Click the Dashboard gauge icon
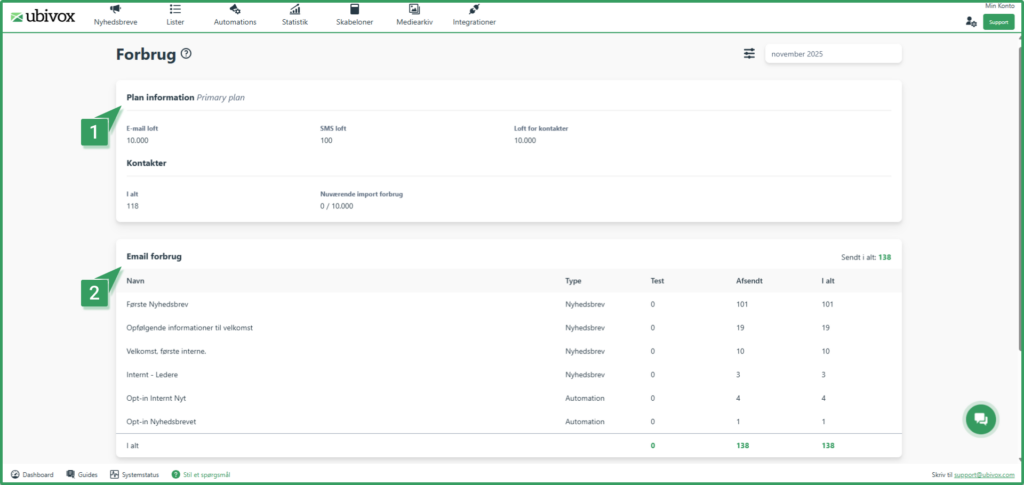This screenshot has width=1024, height=485. (15, 475)
